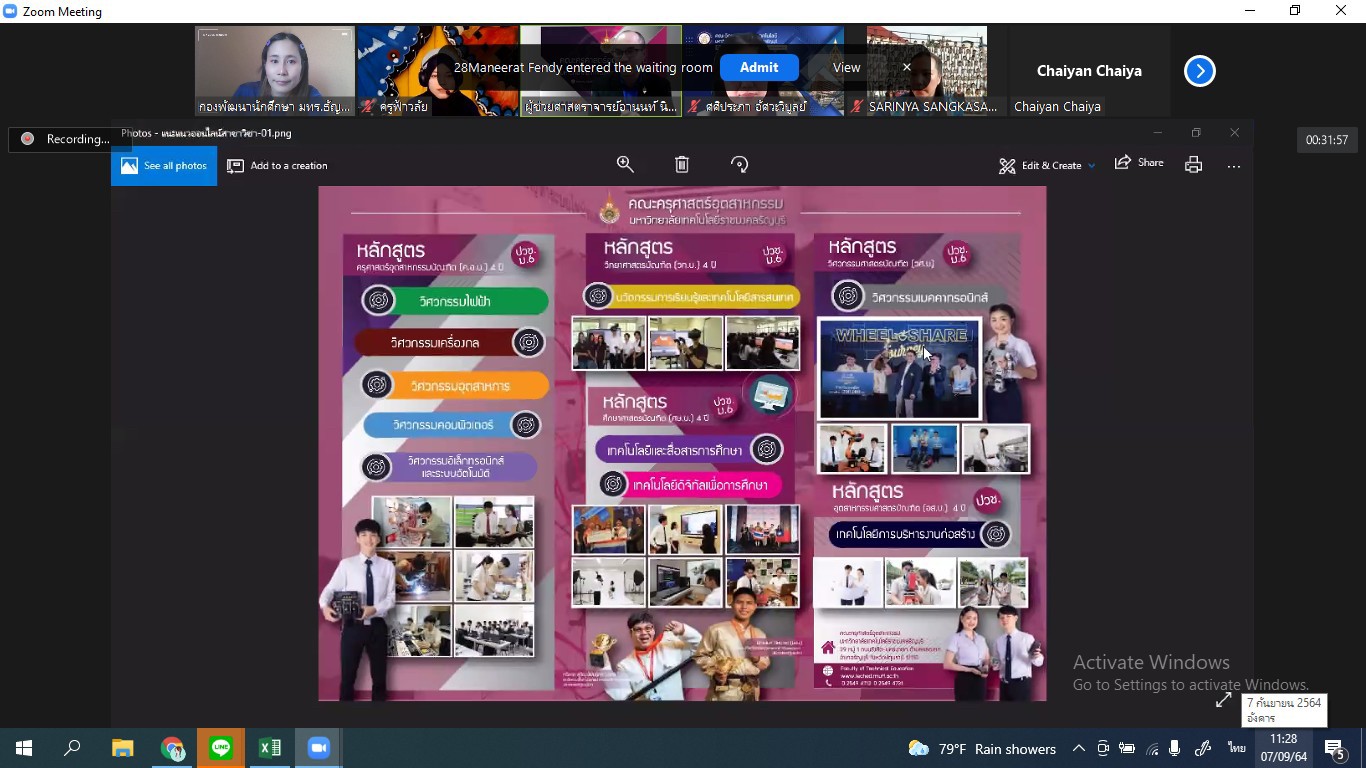Select the ครูฟ้าวลัย participant video tile
Viewport: 1366px width, 768px height.
[x=437, y=71]
